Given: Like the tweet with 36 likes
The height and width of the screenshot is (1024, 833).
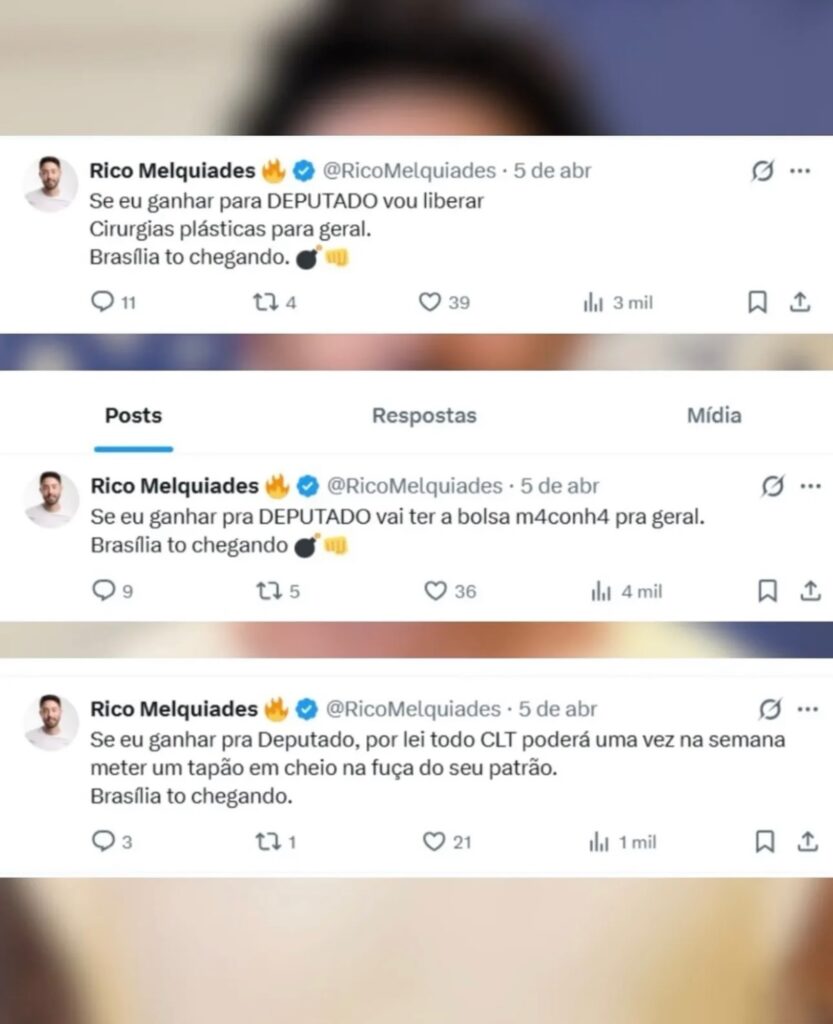Looking at the screenshot, I should (435, 591).
